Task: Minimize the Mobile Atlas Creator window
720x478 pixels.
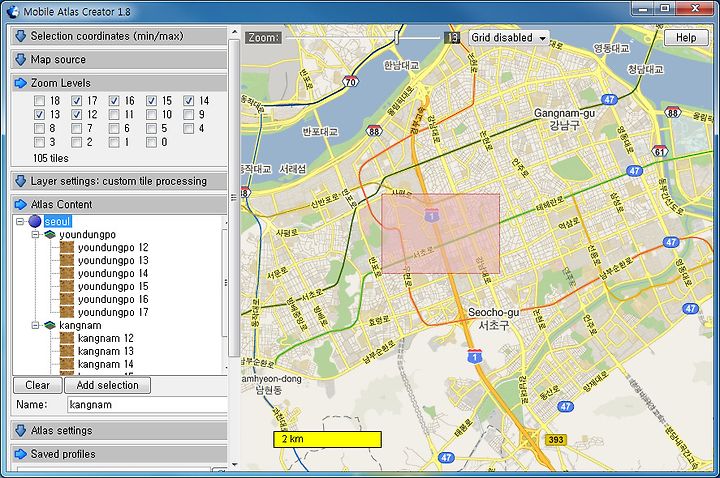Action: click(643, 8)
